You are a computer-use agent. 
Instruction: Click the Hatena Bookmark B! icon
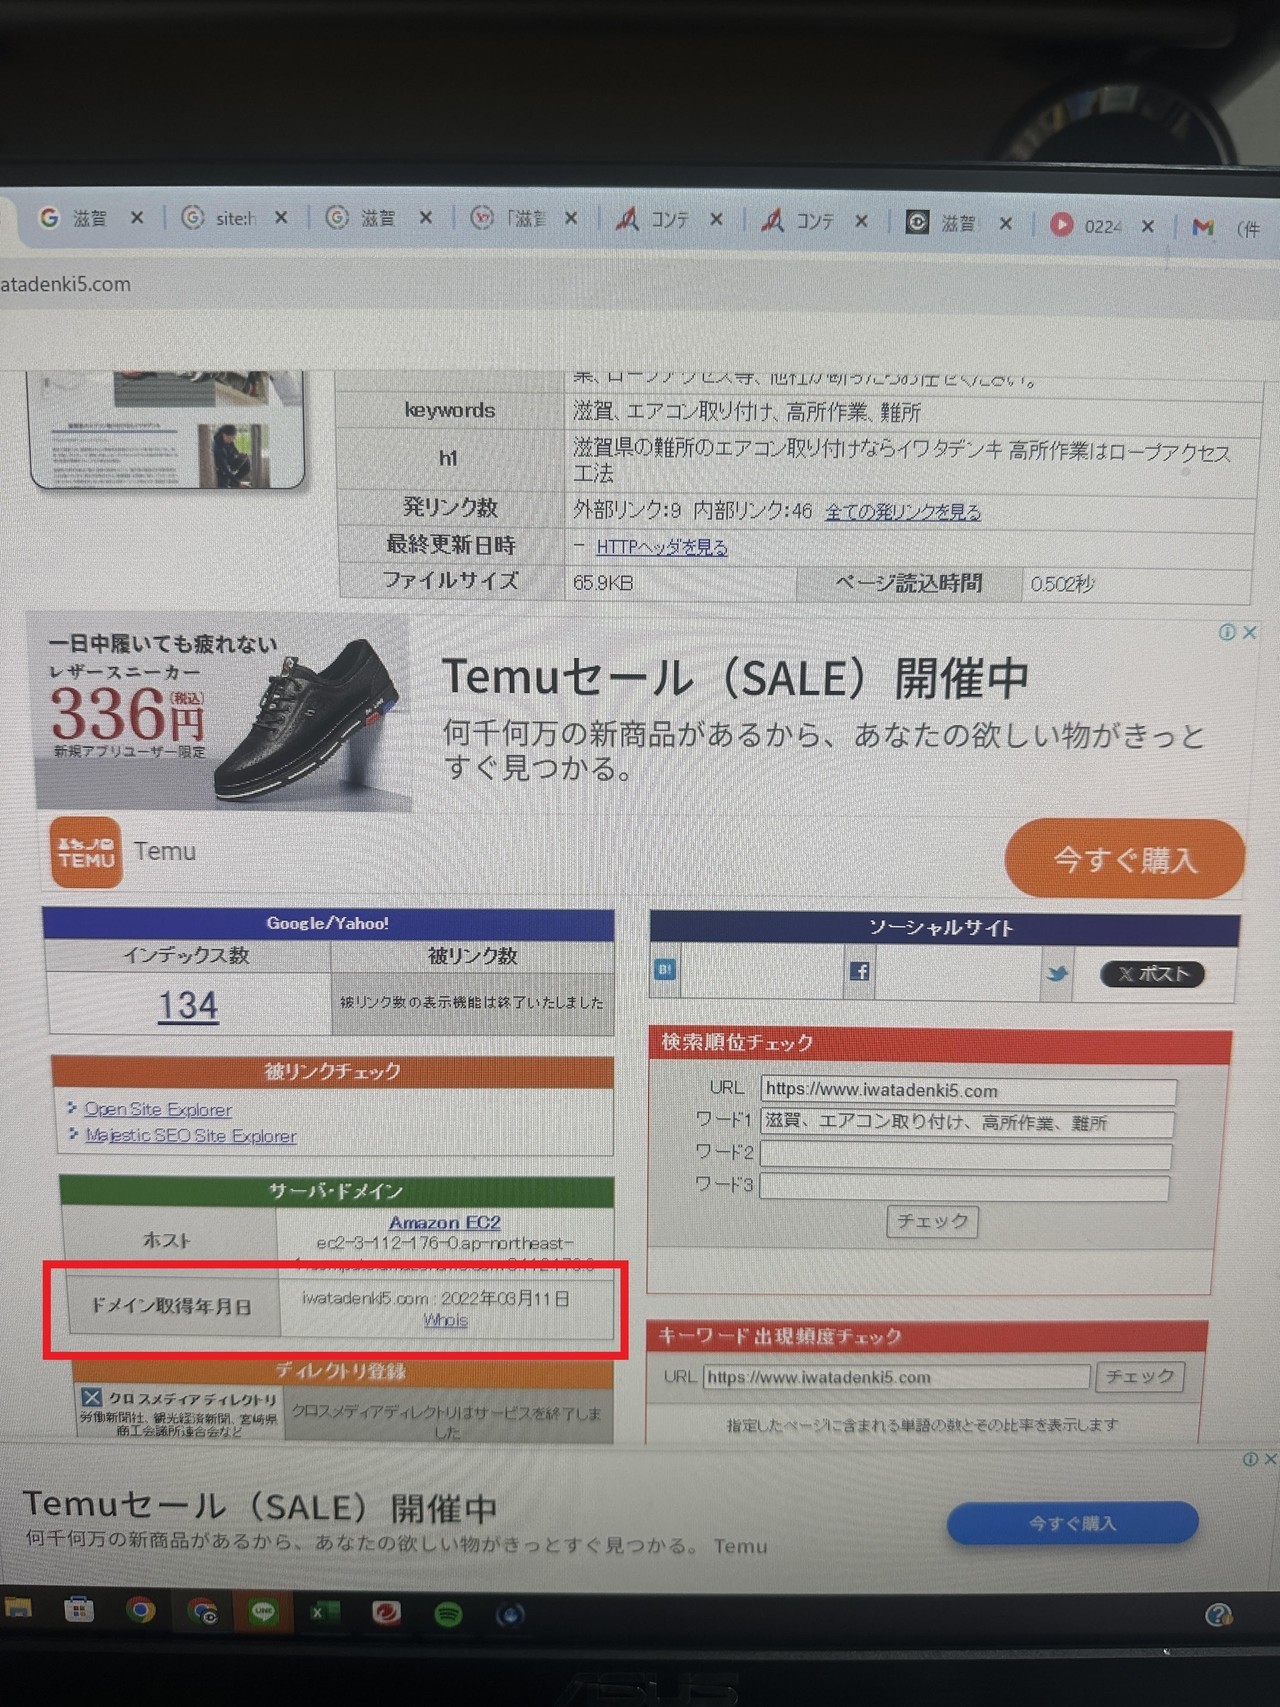pyautogui.click(x=665, y=969)
